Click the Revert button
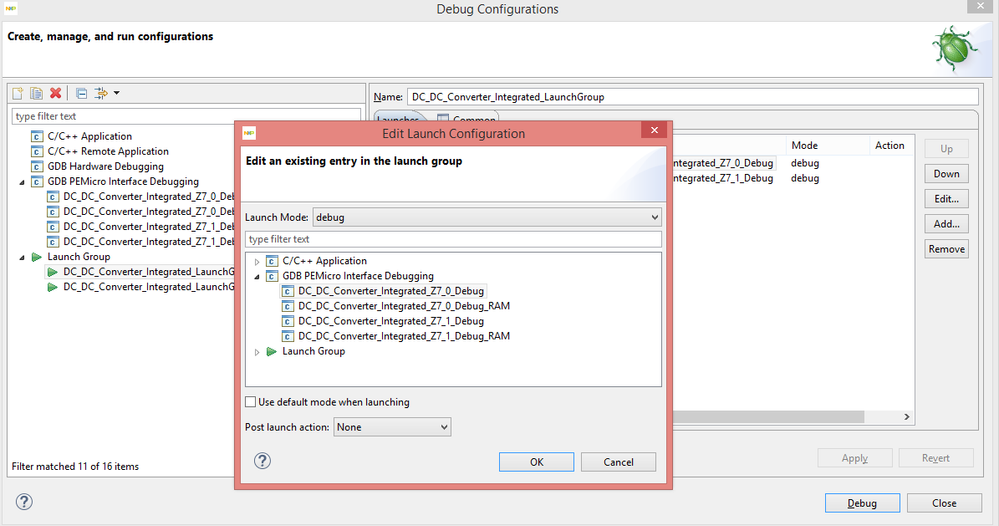The image size is (999, 526). tap(936, 458)
